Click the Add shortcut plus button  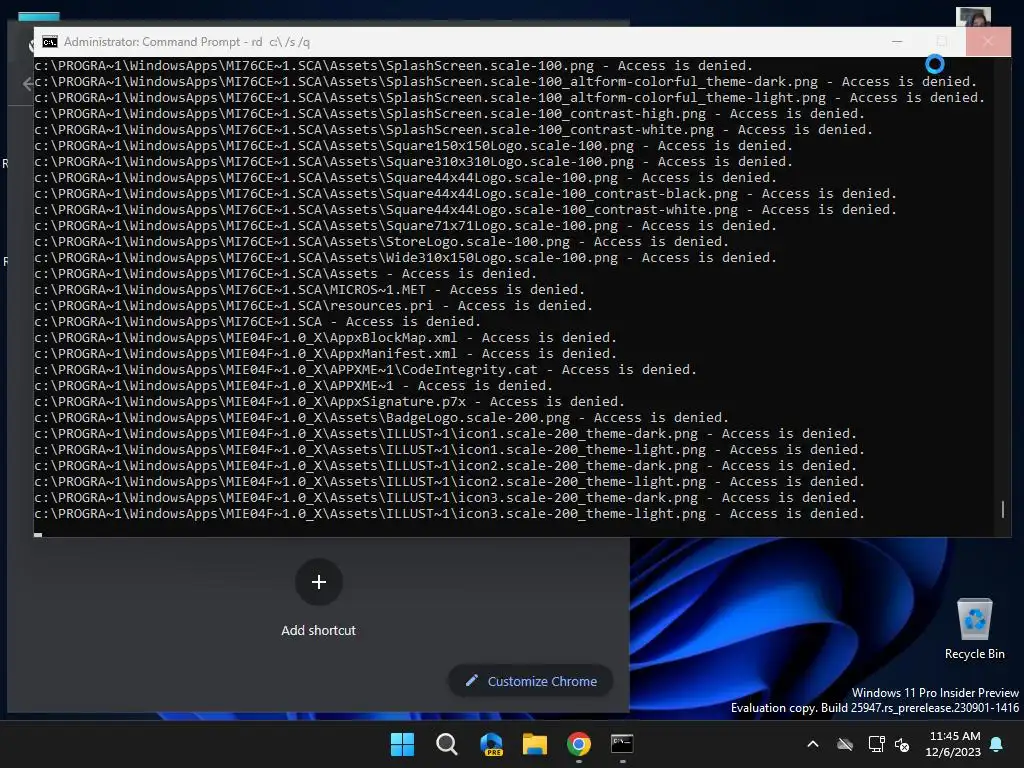(319, 582)
